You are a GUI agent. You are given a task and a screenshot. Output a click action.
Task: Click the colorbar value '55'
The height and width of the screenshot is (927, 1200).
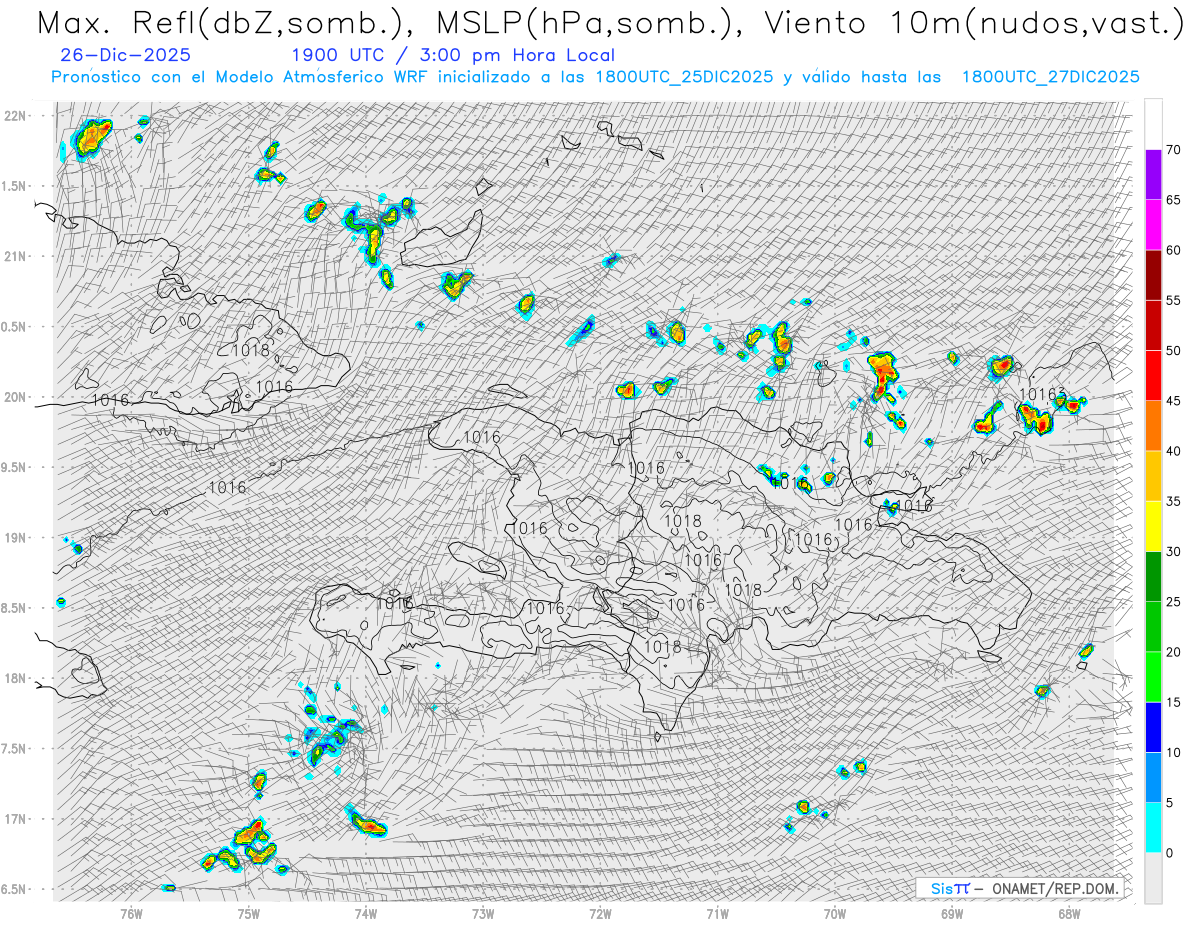[x=1174, y=300]
